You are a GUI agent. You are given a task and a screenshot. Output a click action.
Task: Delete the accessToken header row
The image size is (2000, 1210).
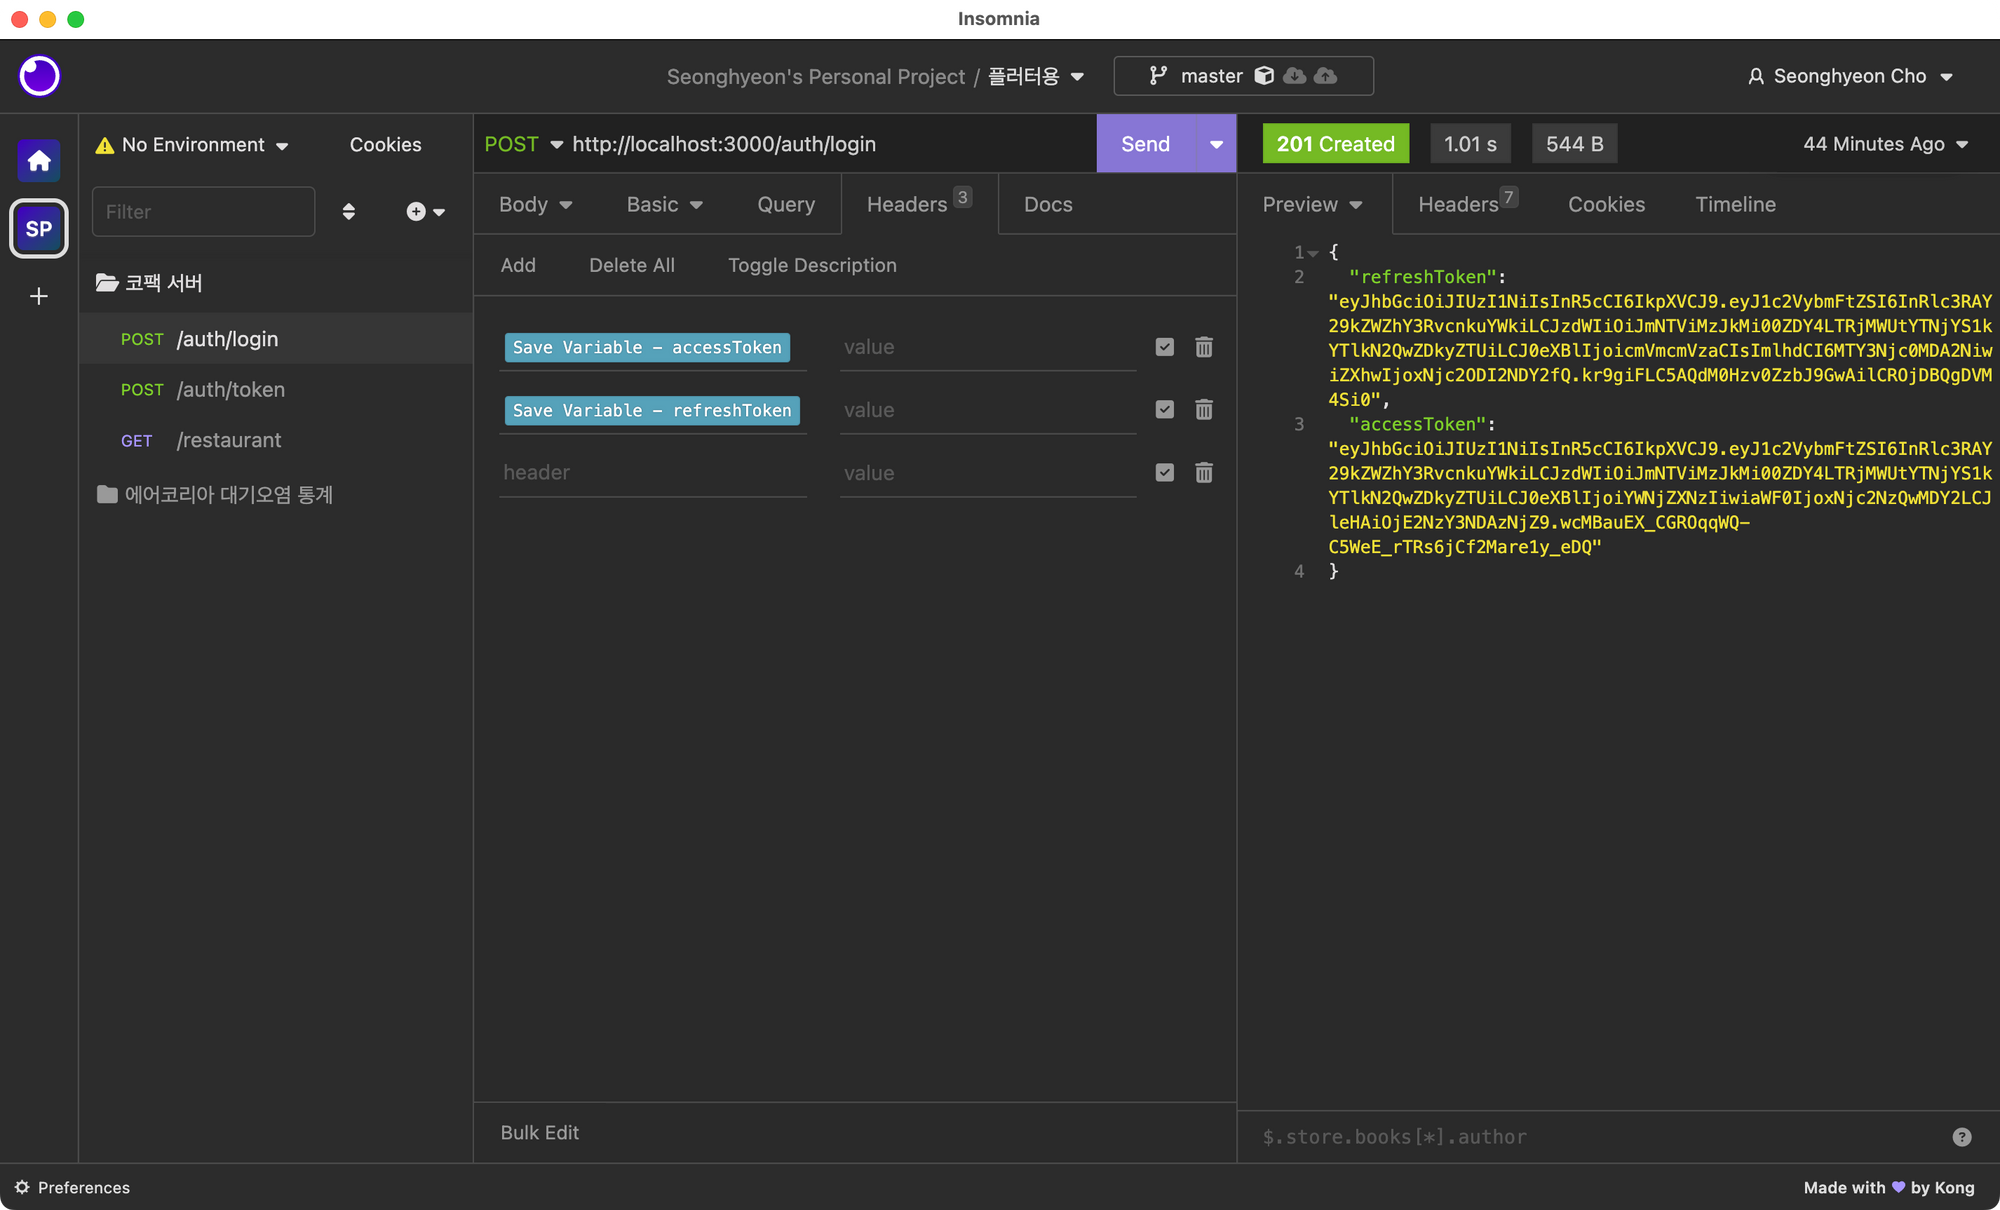[x=1204, y=347]
